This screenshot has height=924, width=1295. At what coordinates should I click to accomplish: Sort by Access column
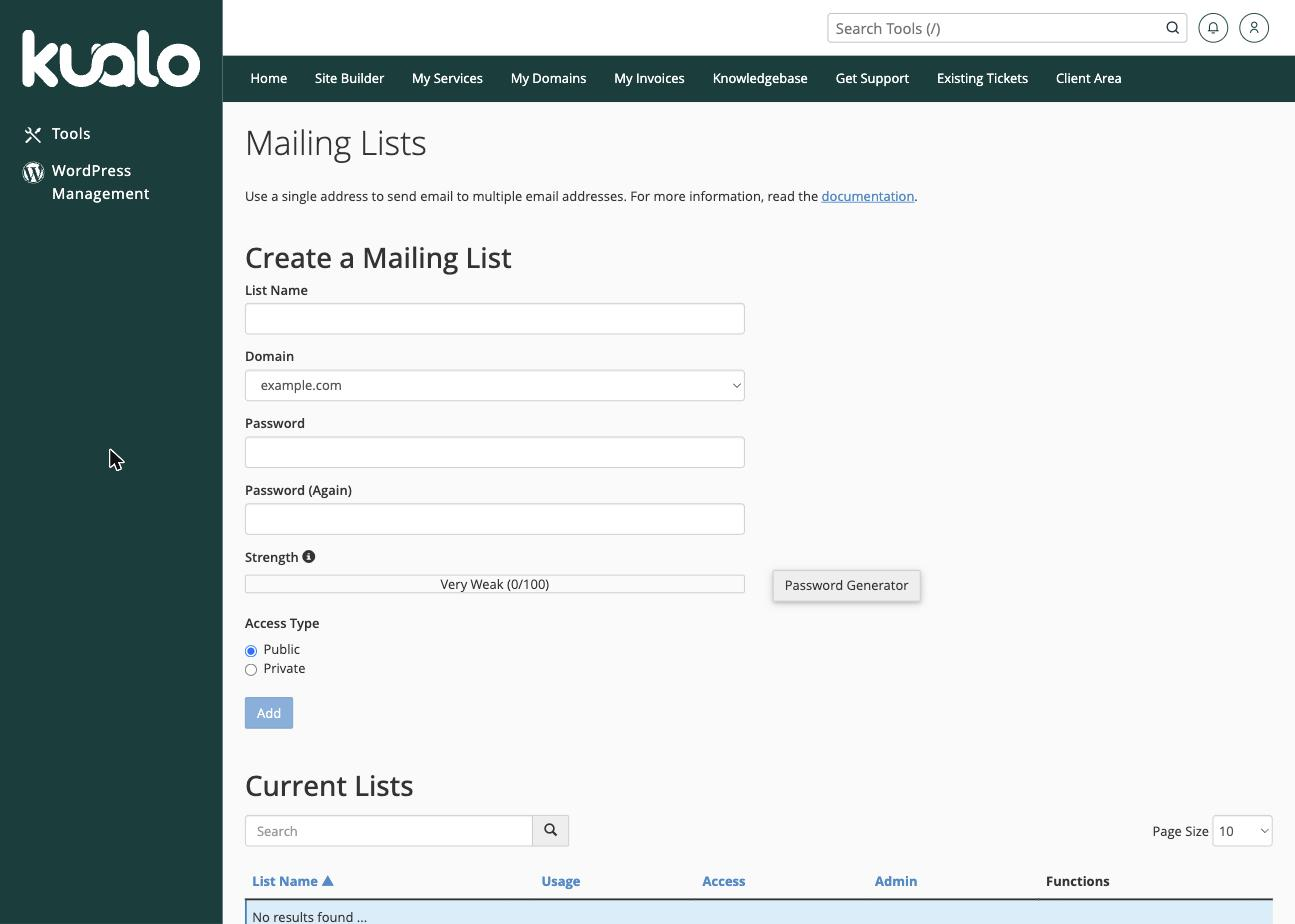(x=723, y=881)
